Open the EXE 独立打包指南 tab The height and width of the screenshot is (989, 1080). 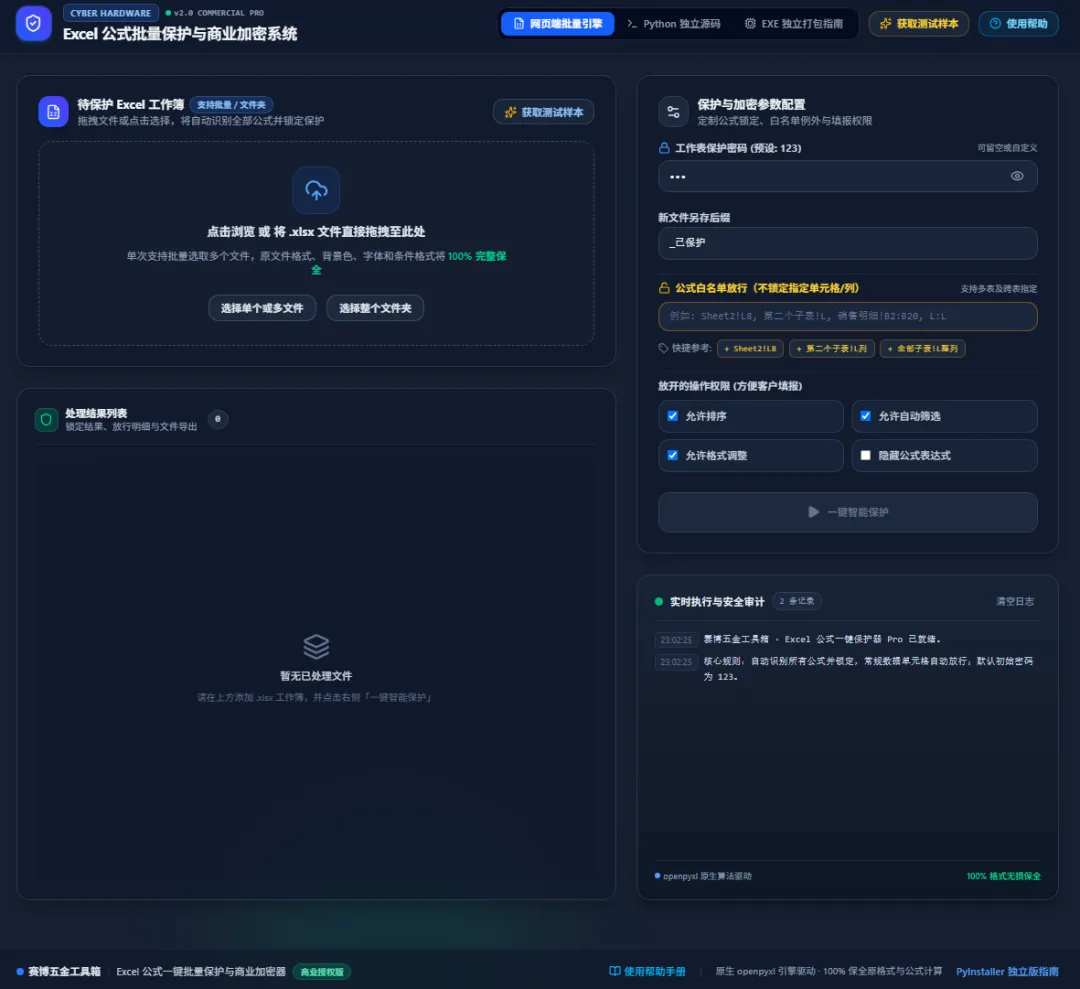coord(793,23)
